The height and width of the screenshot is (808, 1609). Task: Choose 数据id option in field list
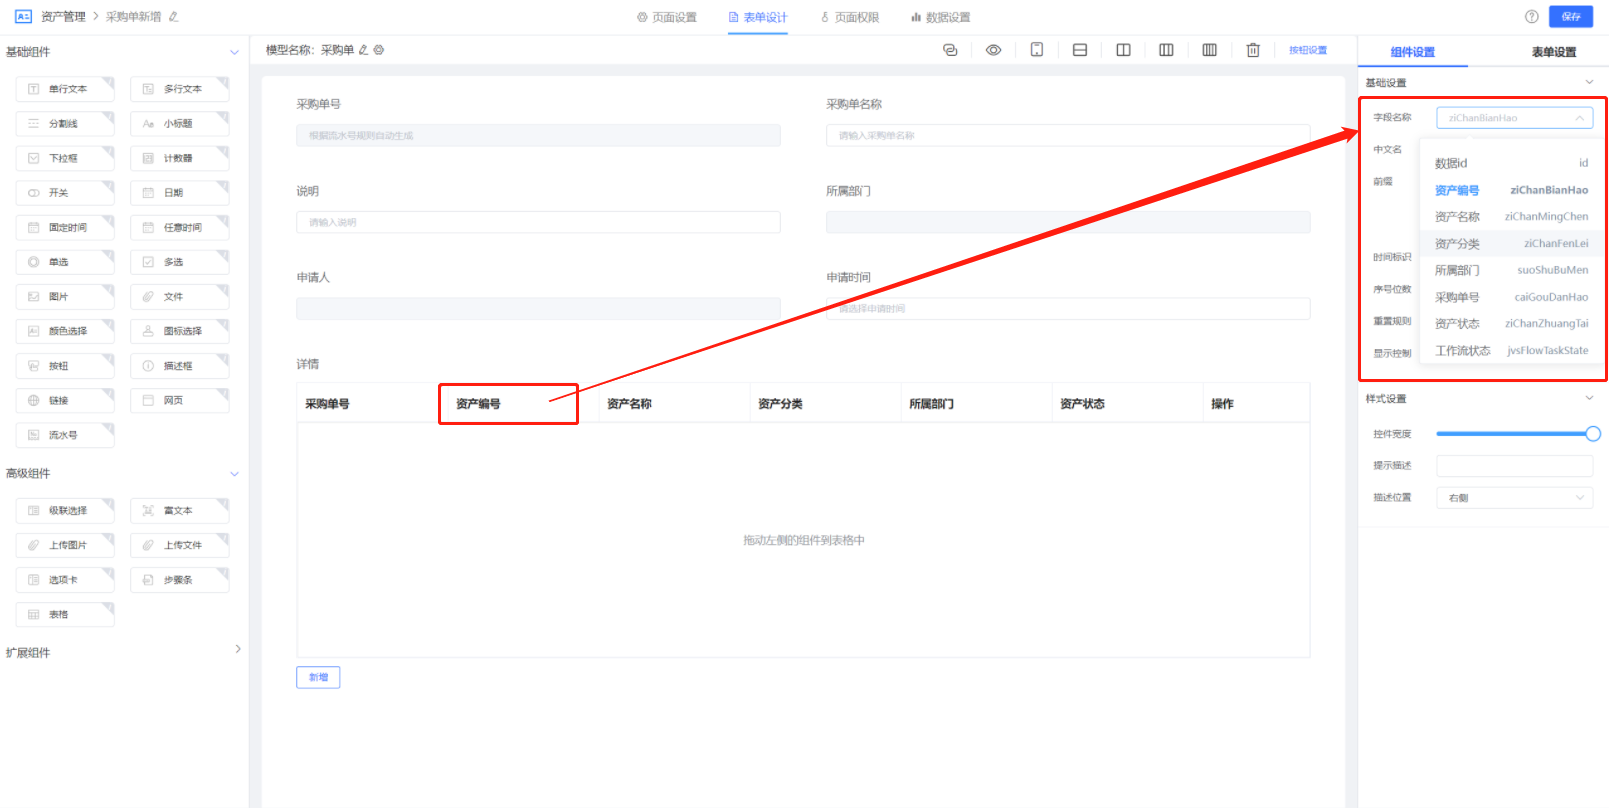pos(1511,163)
